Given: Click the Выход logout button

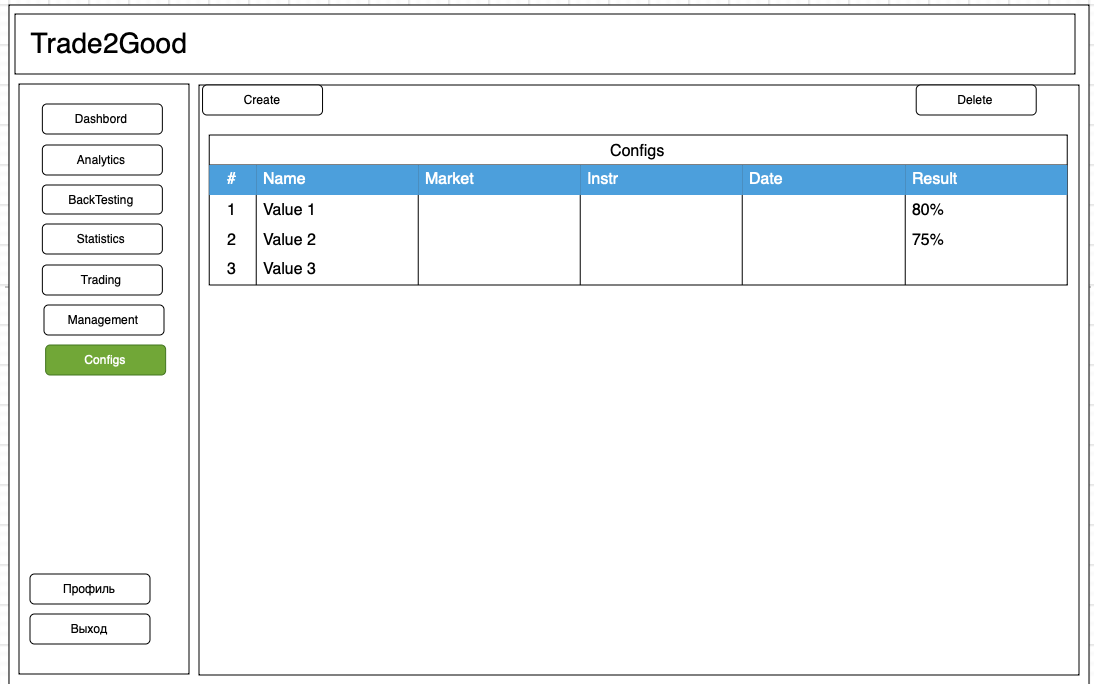Looking at the screenshot, I should point(90,629).
